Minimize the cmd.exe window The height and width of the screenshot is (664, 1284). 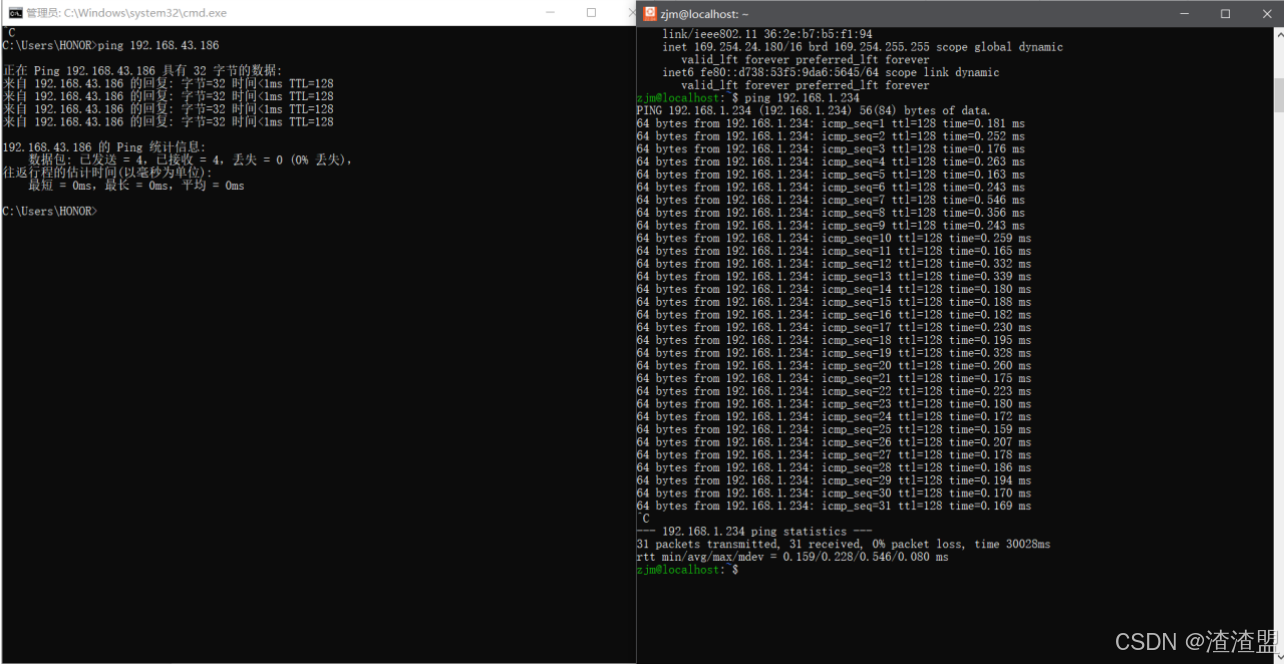[550, 13]
